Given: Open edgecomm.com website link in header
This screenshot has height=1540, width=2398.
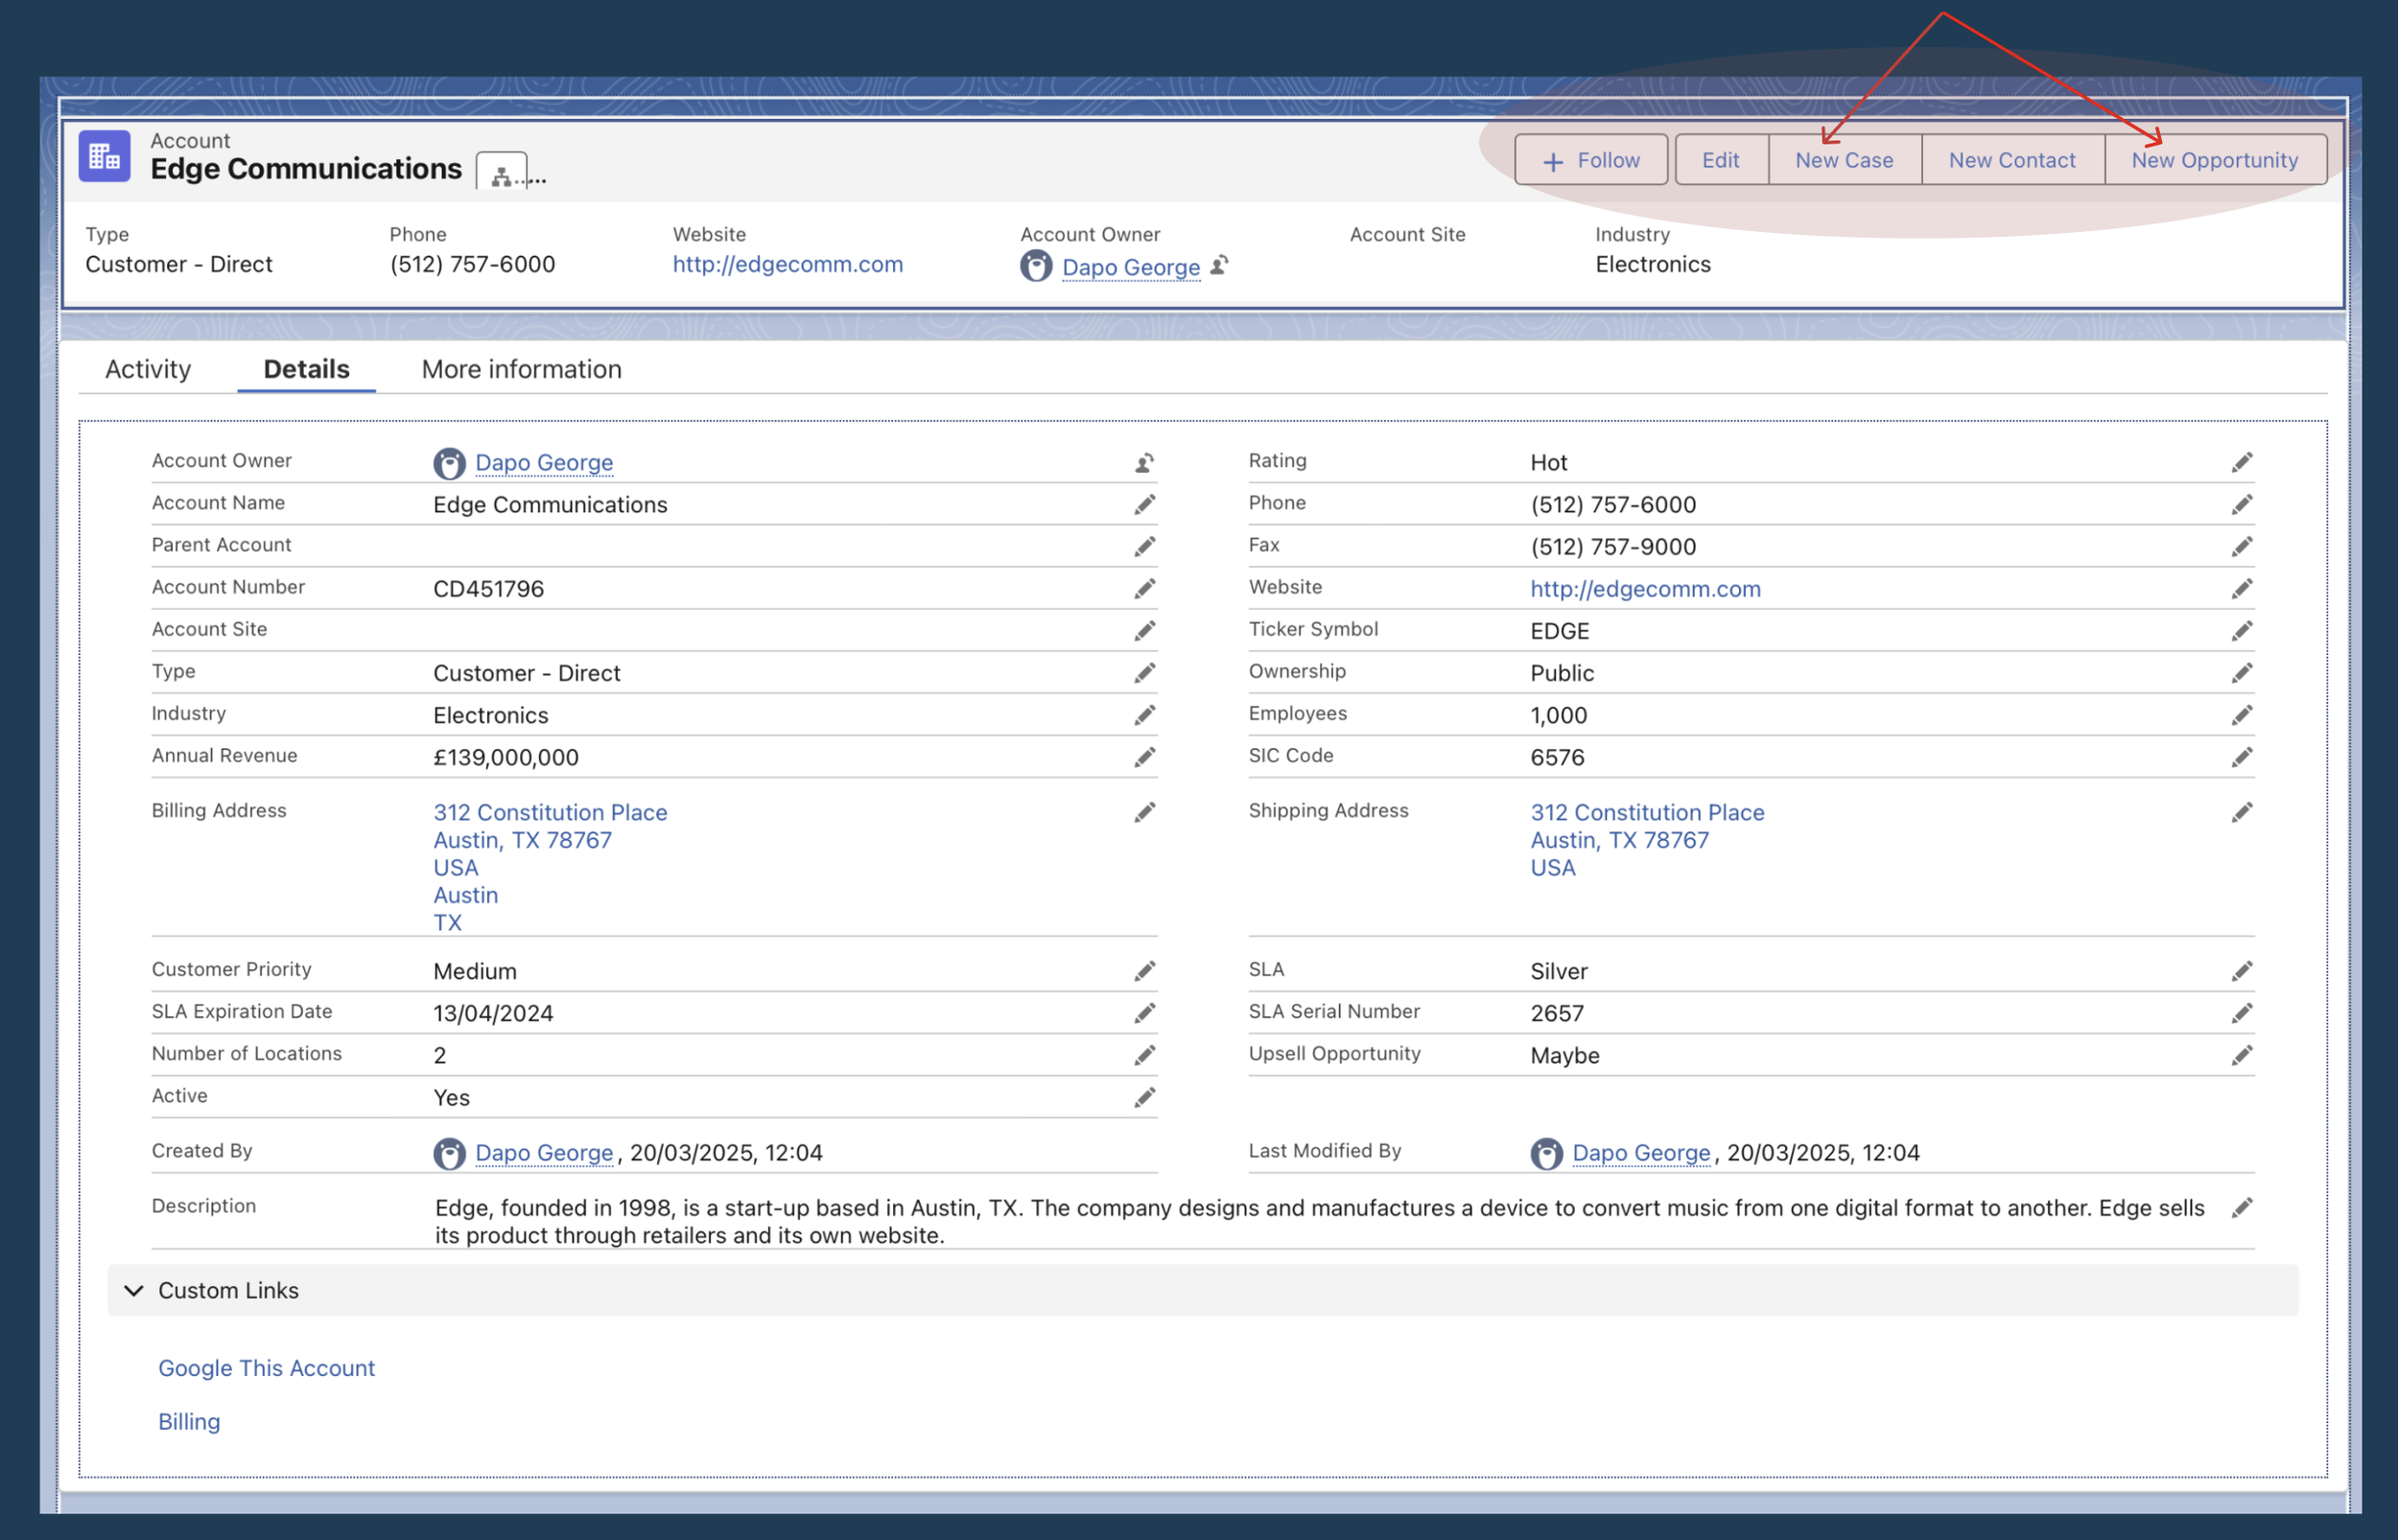Looking at the screenshot, I should click(x=787, y=264).
